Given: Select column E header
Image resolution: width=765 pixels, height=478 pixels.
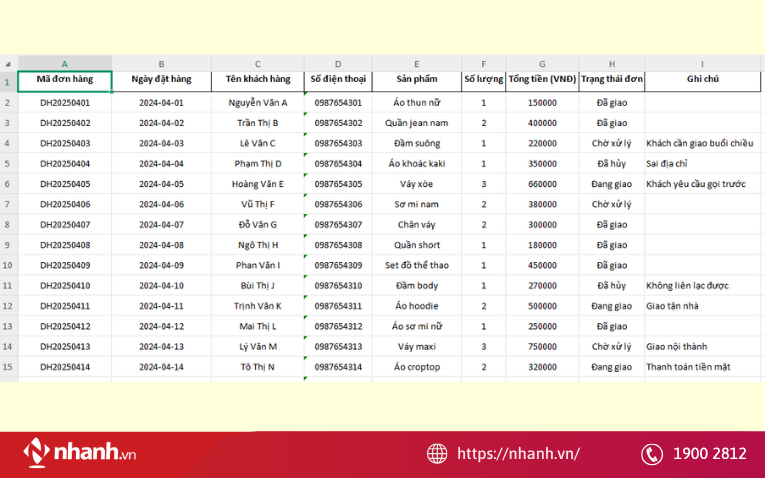Looking at the screenshot, I should click(x=417, y=64).
